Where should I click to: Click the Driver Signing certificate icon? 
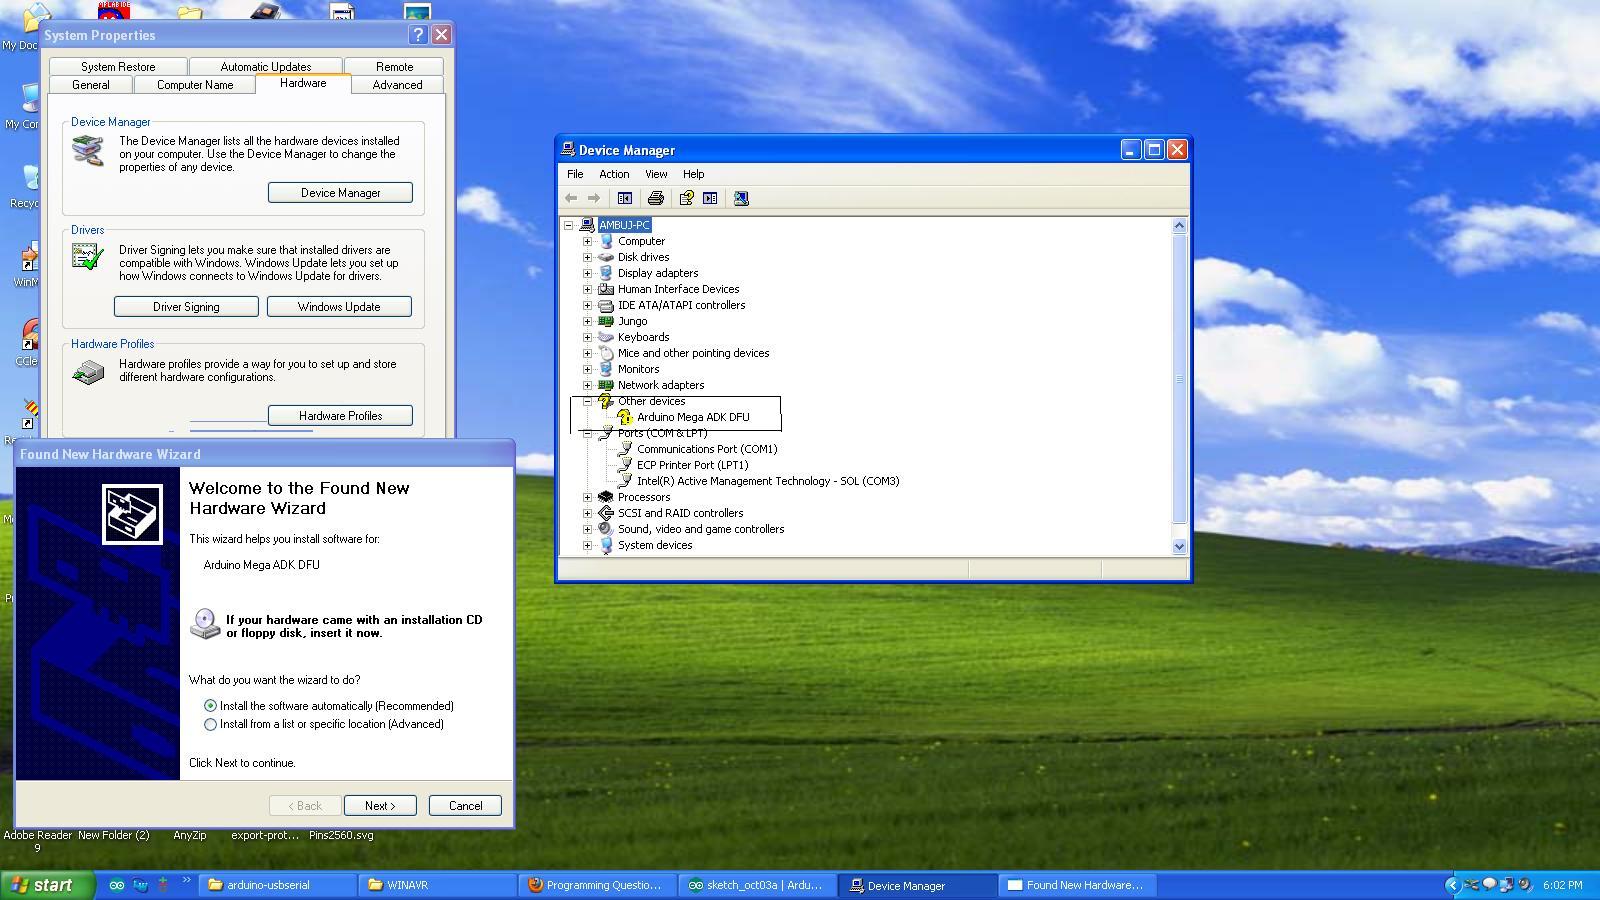click(88, 258)
